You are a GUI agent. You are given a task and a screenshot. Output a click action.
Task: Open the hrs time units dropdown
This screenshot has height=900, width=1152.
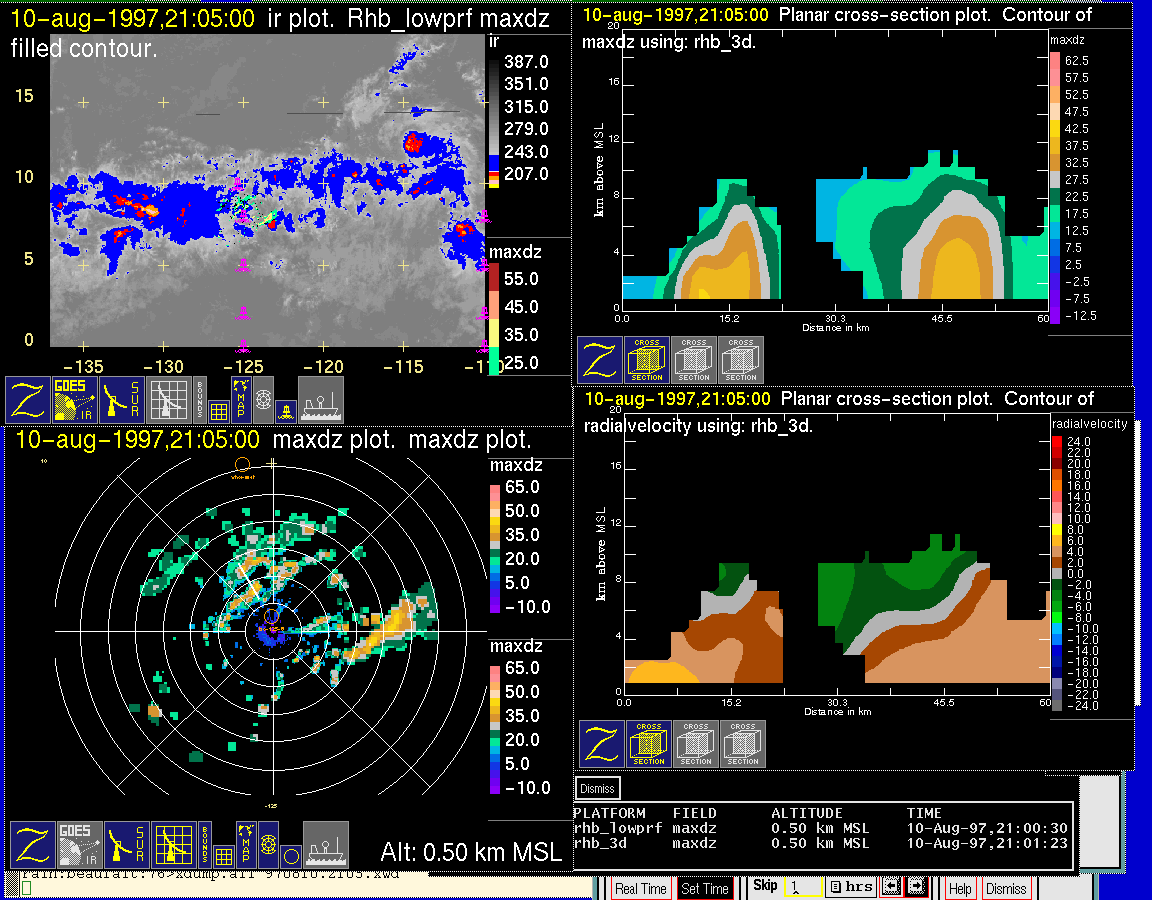click(851, 887)
